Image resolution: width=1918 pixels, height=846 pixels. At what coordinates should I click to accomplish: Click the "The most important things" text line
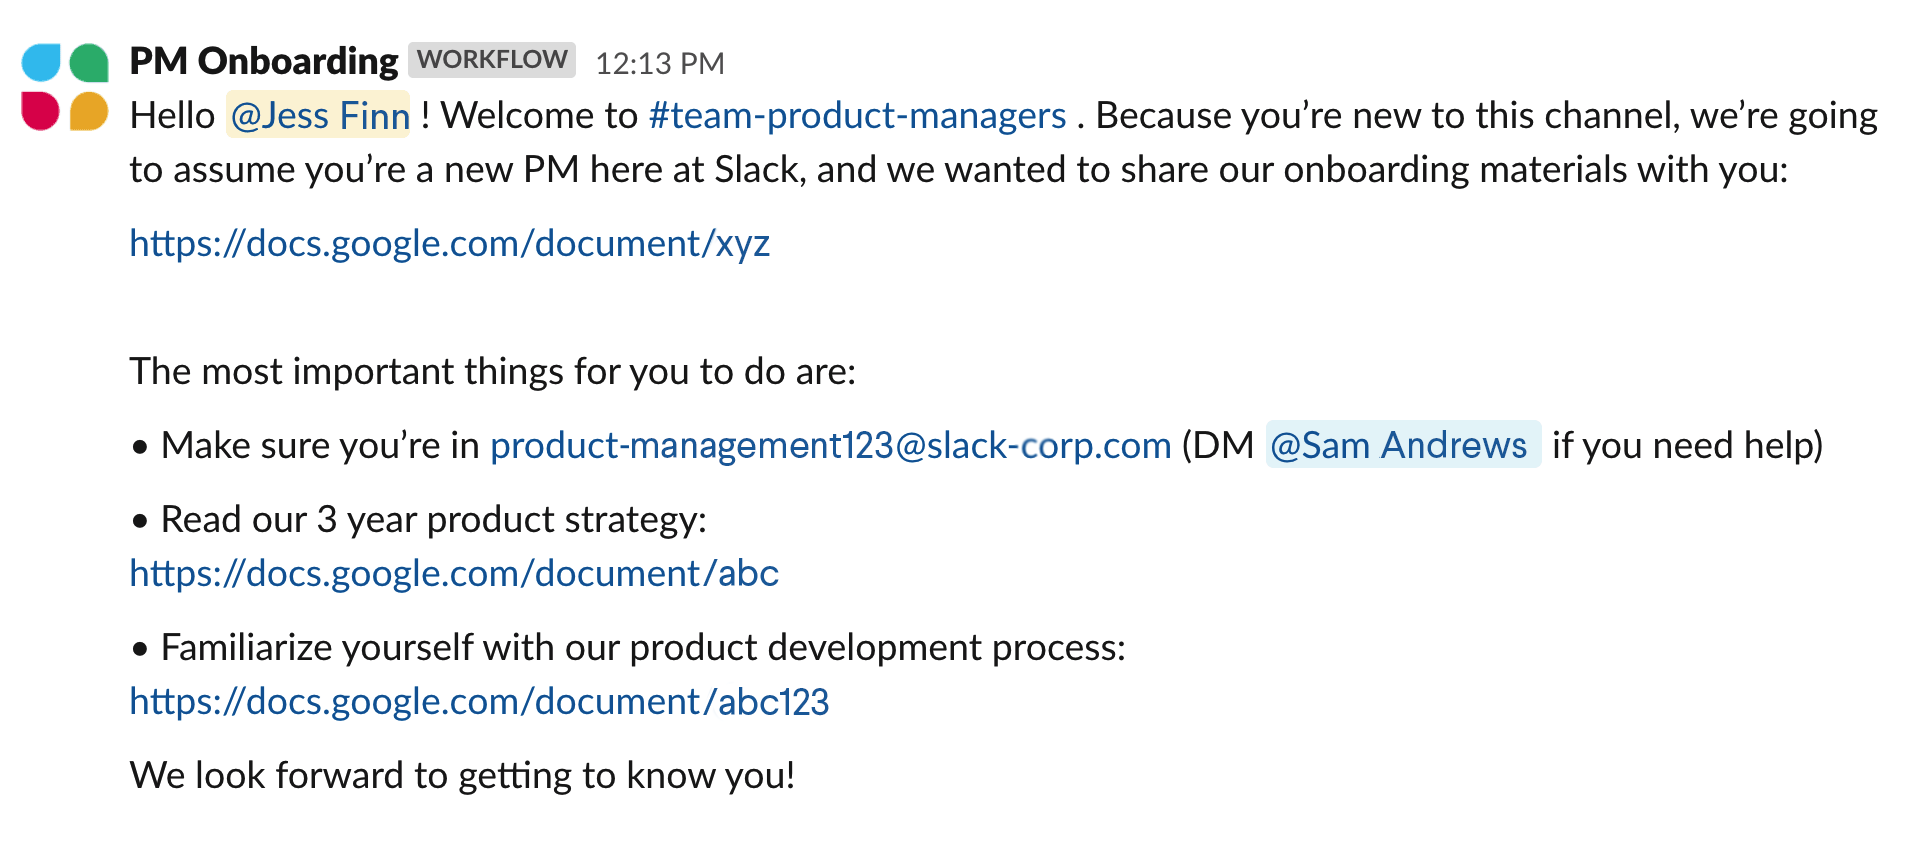492,371
